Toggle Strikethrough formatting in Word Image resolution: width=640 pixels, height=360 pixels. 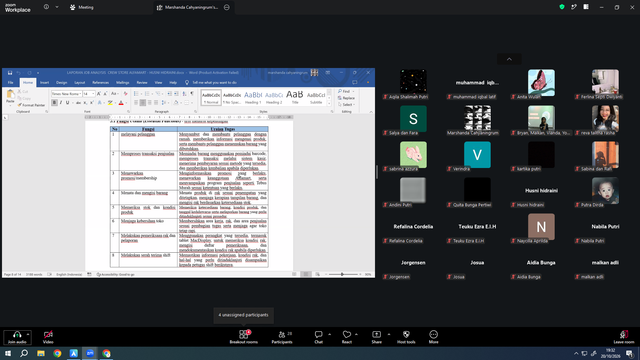tap(78, 103)
